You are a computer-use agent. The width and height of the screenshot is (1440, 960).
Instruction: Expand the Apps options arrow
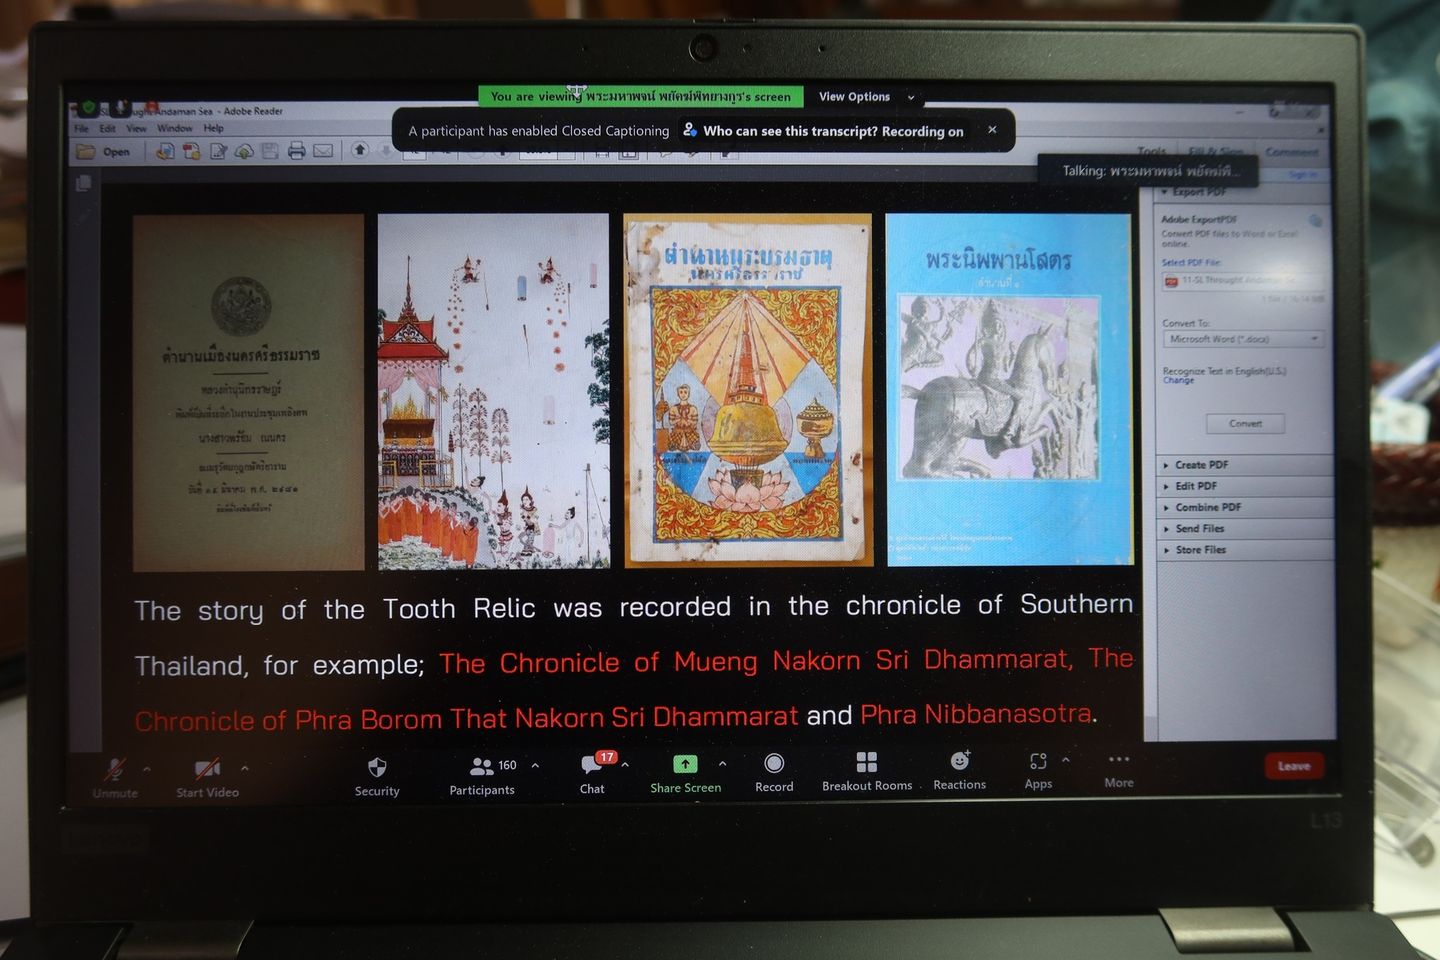coord(1066,760)
